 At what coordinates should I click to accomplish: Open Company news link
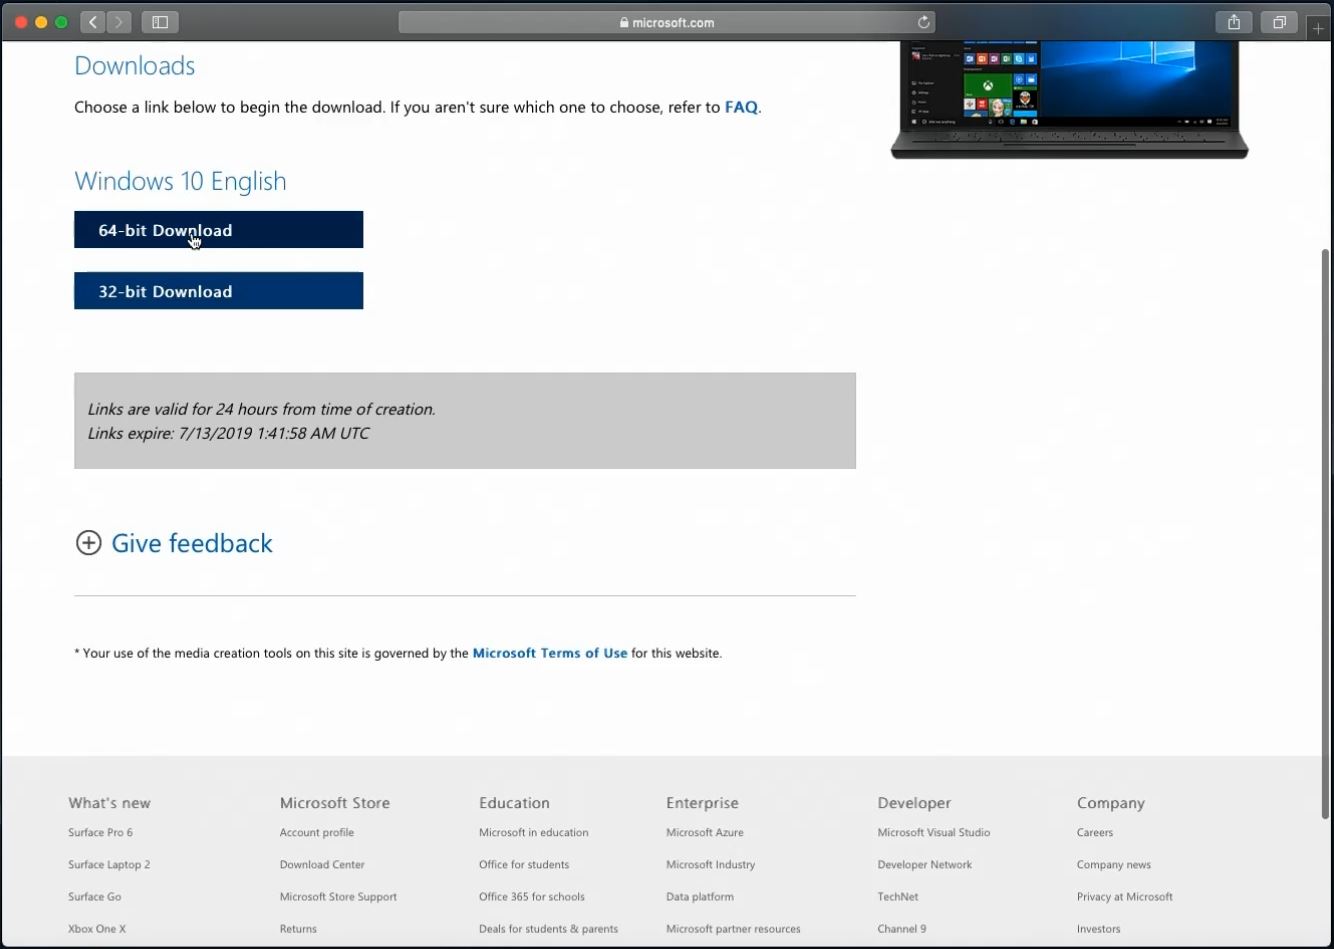click(x=1114, y=864)
